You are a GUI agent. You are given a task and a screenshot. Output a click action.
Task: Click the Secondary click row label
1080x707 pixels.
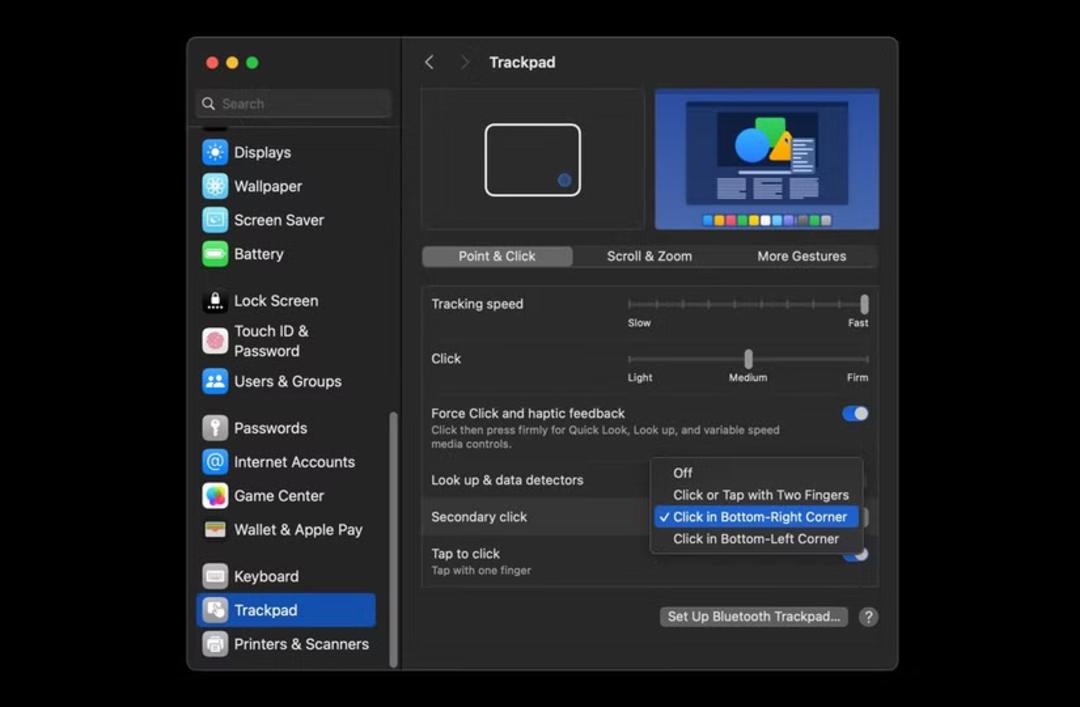479,517
